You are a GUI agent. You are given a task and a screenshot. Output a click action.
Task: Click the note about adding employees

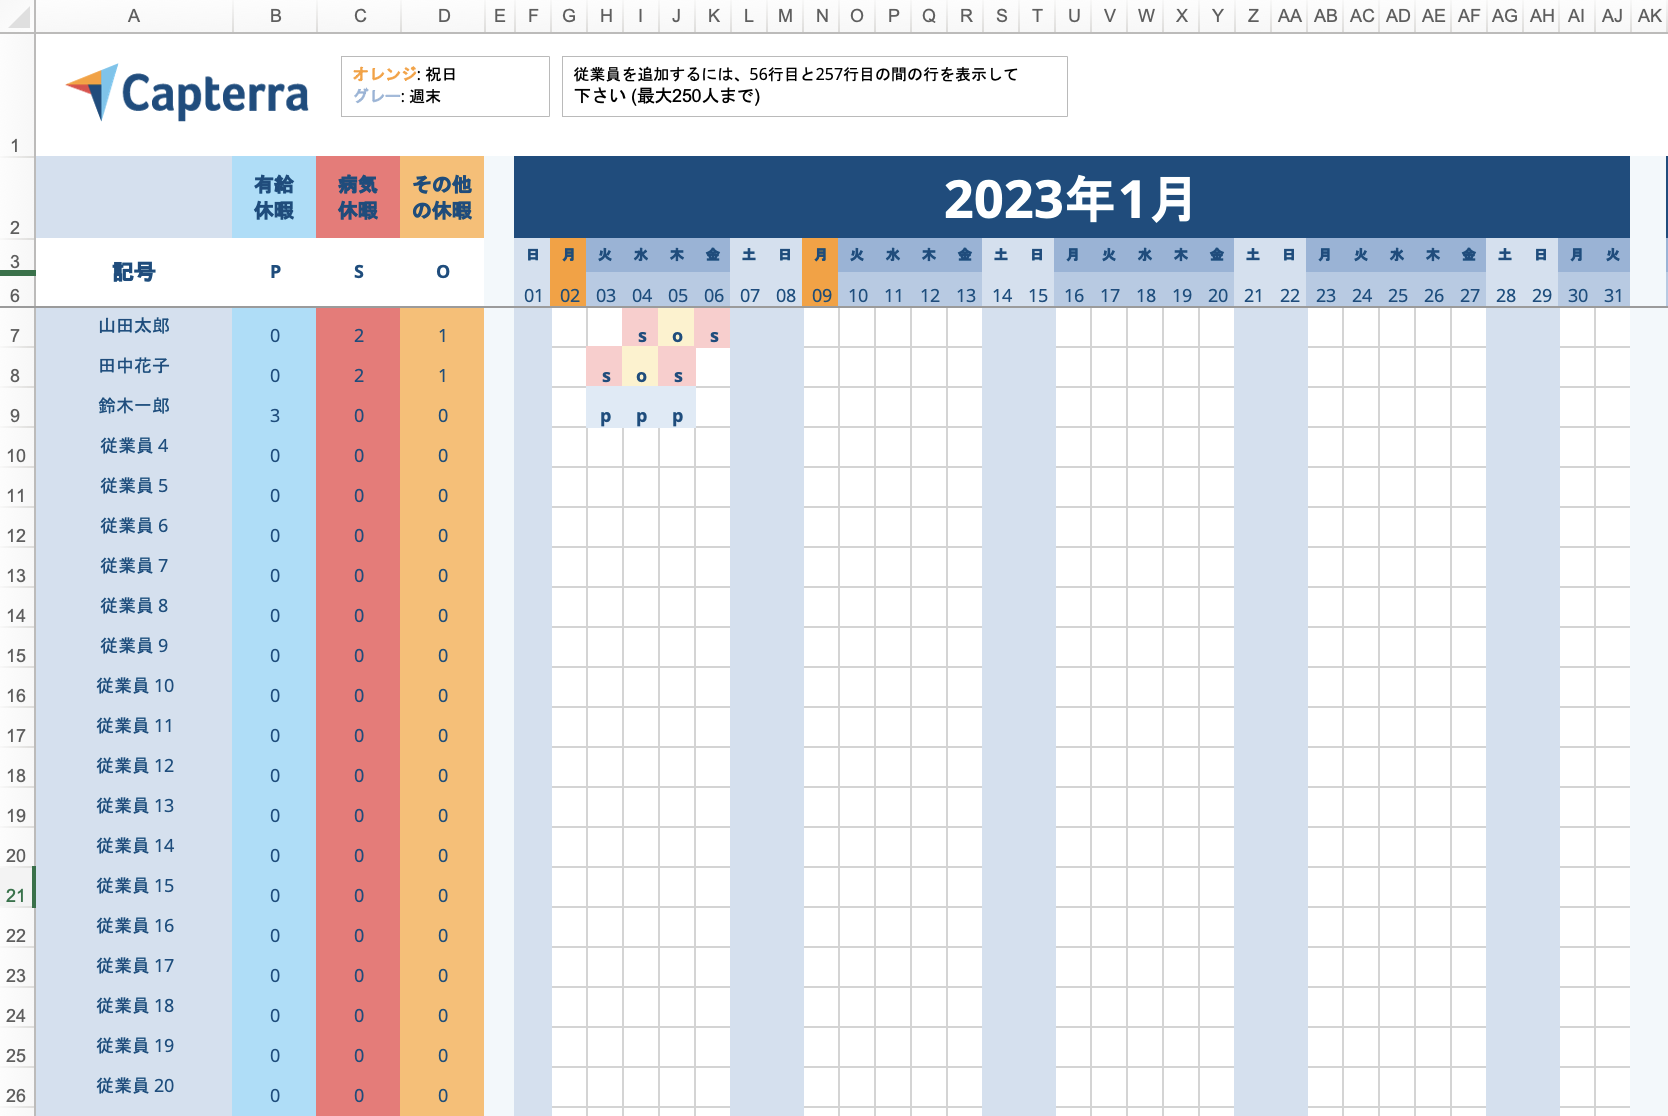point(814,86)
